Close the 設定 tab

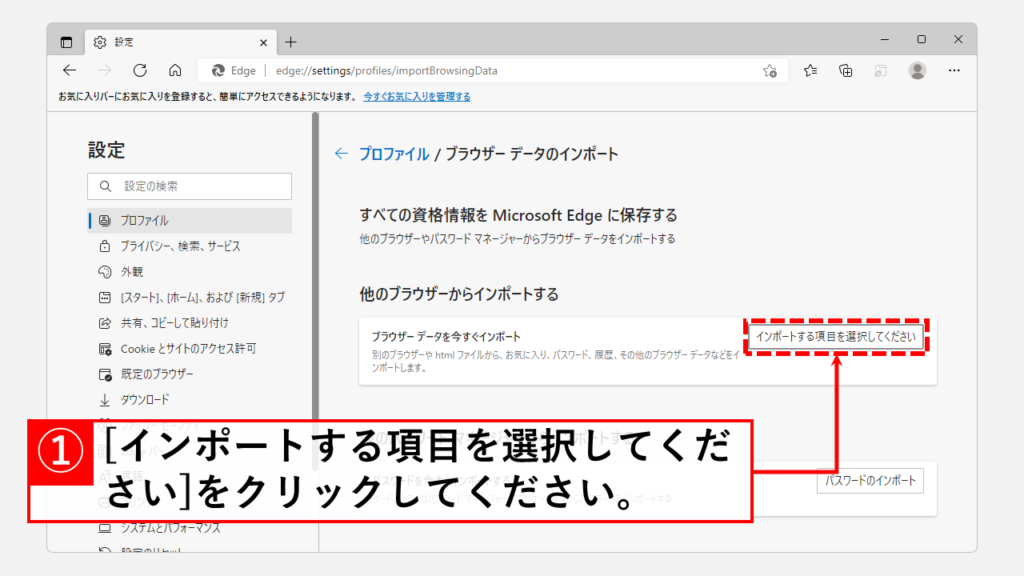tap(263, 42)
